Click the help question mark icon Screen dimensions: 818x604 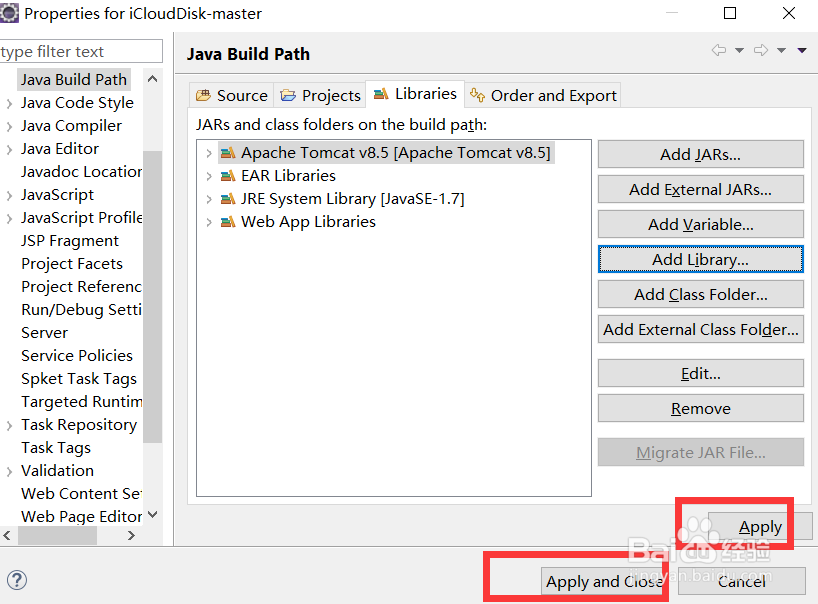click(16, 580)
